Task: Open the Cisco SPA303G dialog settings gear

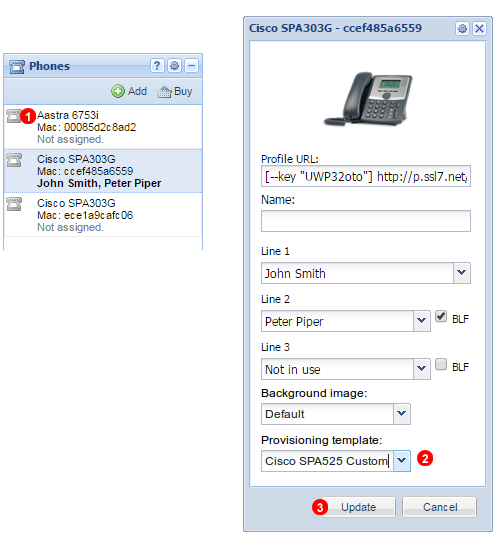Action: tap(462, 28)
